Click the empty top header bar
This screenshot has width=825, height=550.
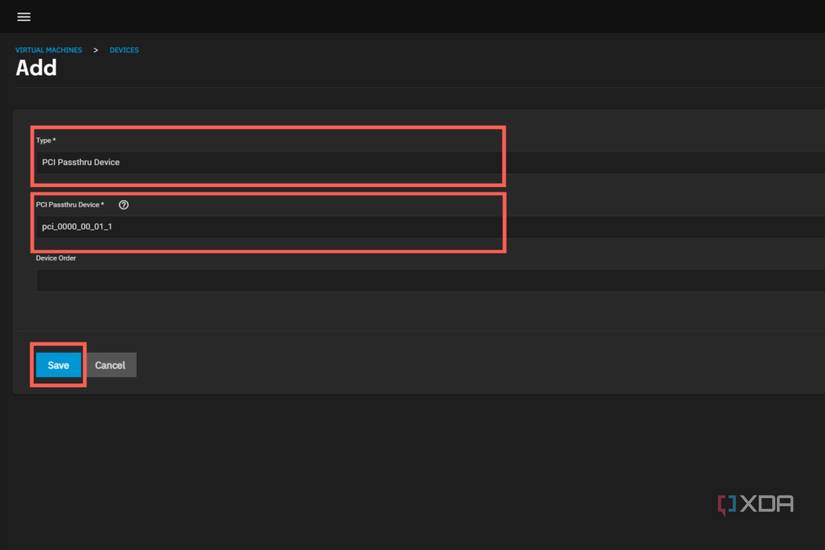pyautogui.click(x=400, y=17)
